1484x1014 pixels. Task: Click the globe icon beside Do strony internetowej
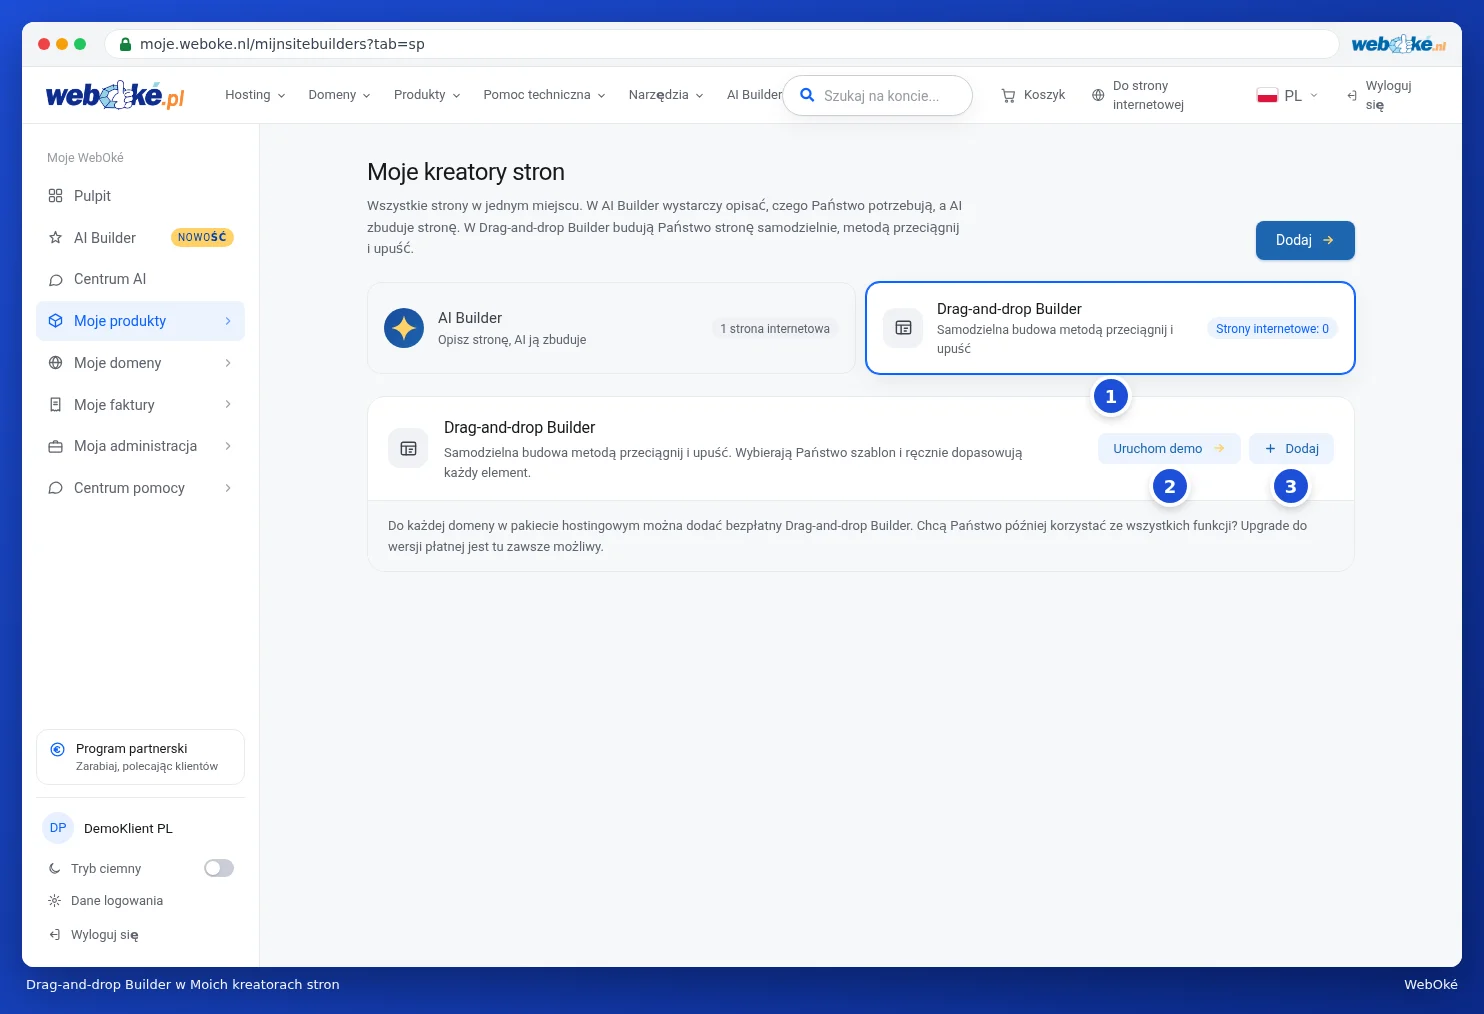coord(1098,95)
